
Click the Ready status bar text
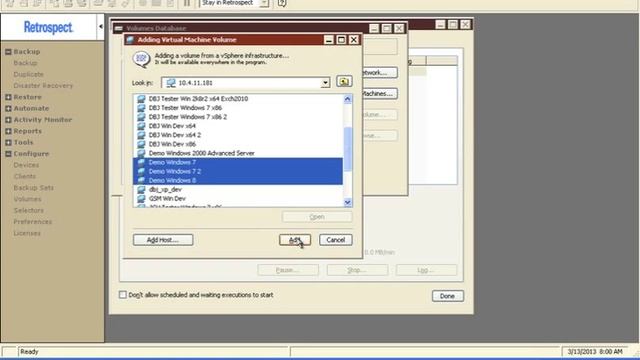29,351
